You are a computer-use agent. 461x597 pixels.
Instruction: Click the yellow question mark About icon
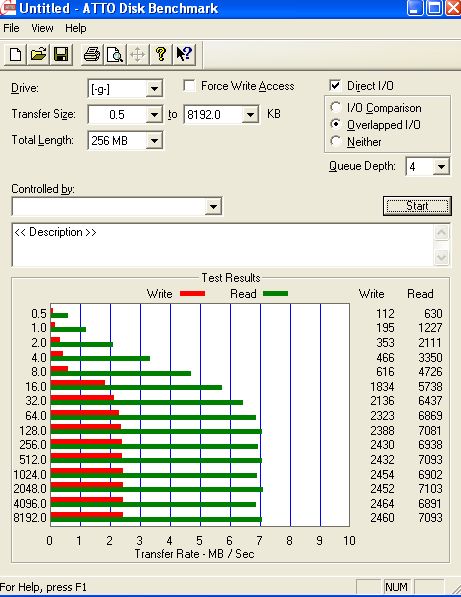tap(161, 54)
